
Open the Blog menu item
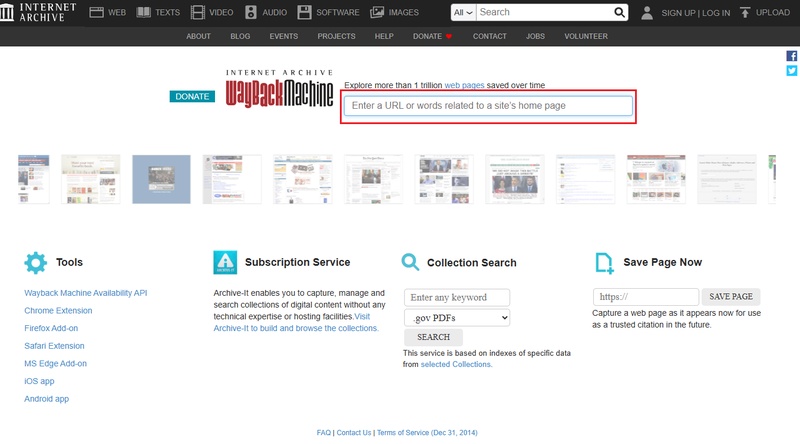pos(240,36)
